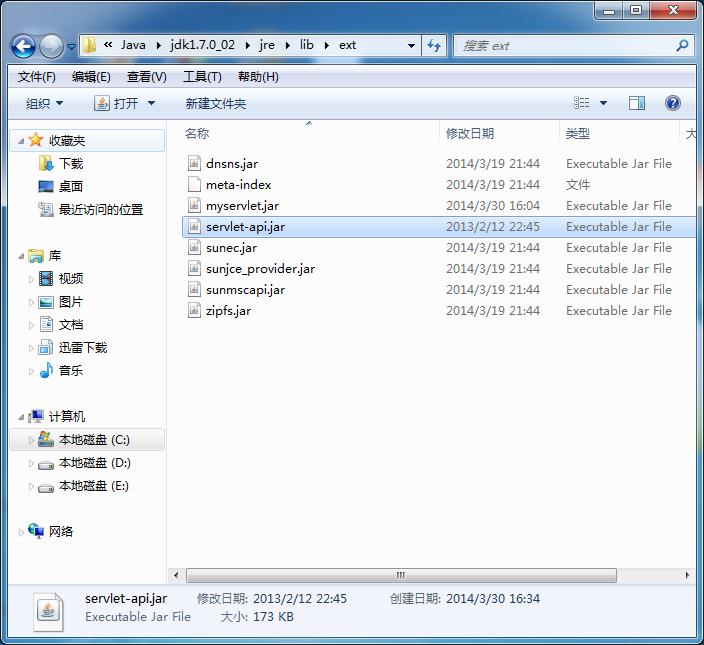Click the 2014/3/30 16:04 date of myservlet.jar
Screen dimensions: 704x645
(493, 206)
